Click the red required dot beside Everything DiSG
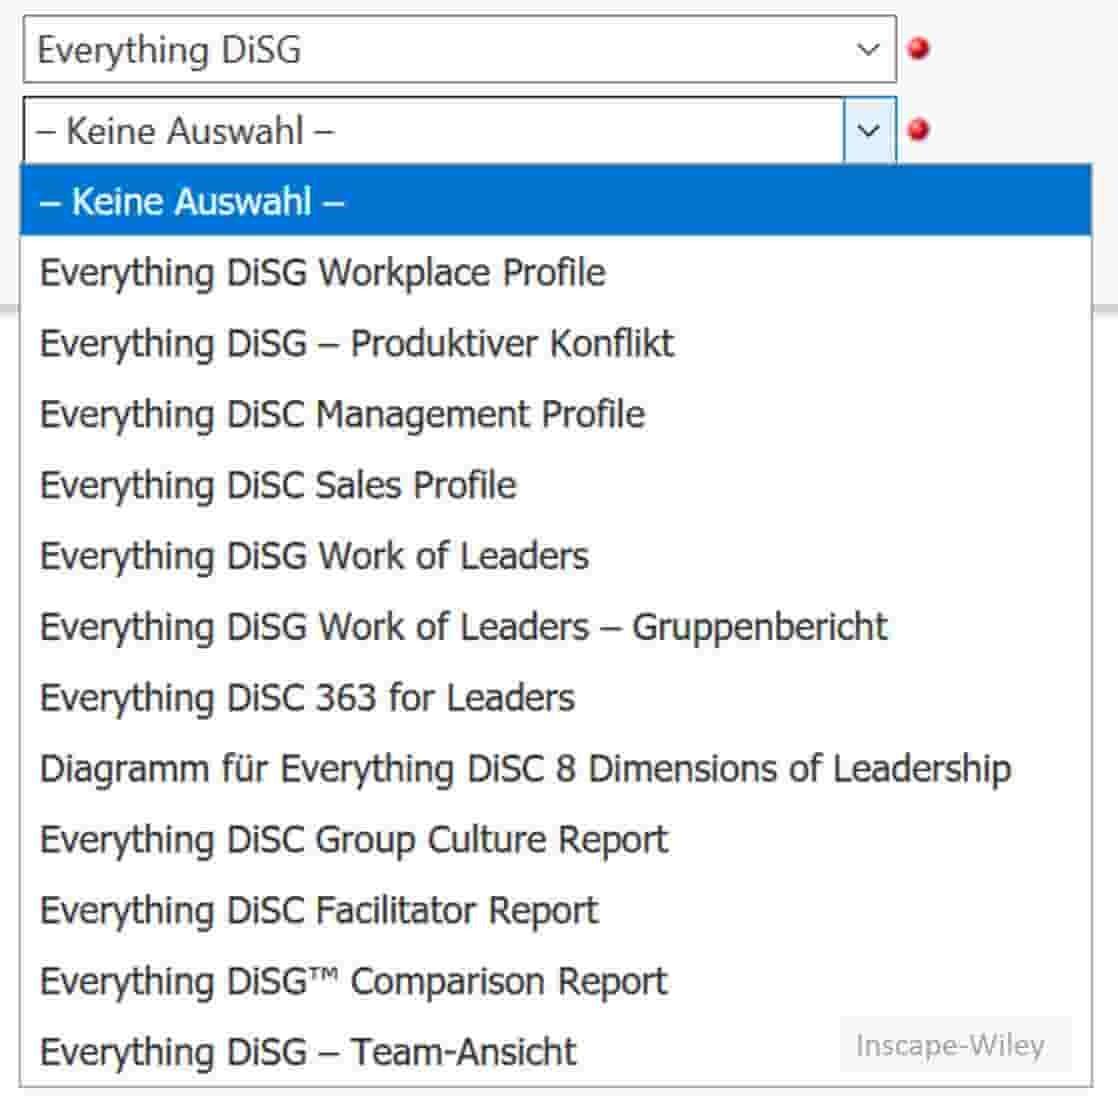The image size is (1118, 1111). (918, 48)
